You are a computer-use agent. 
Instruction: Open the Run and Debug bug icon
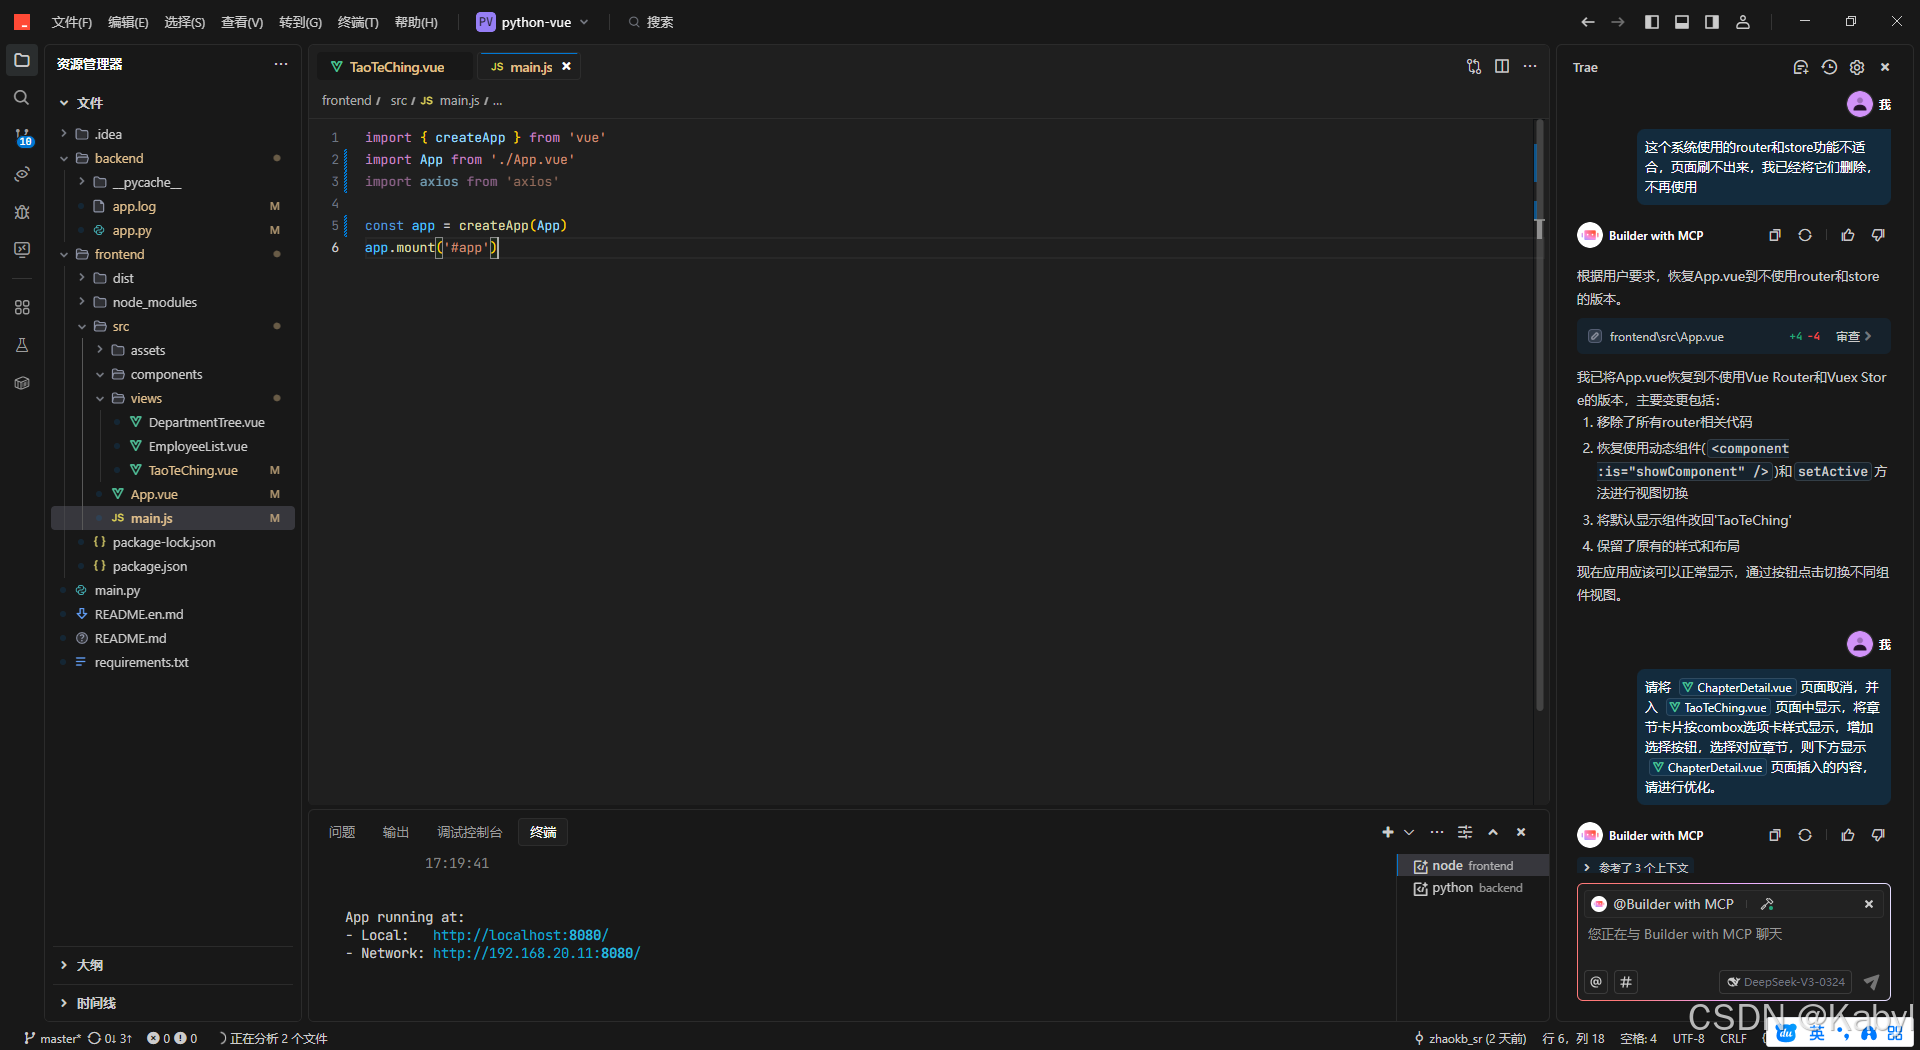[22, 212]
